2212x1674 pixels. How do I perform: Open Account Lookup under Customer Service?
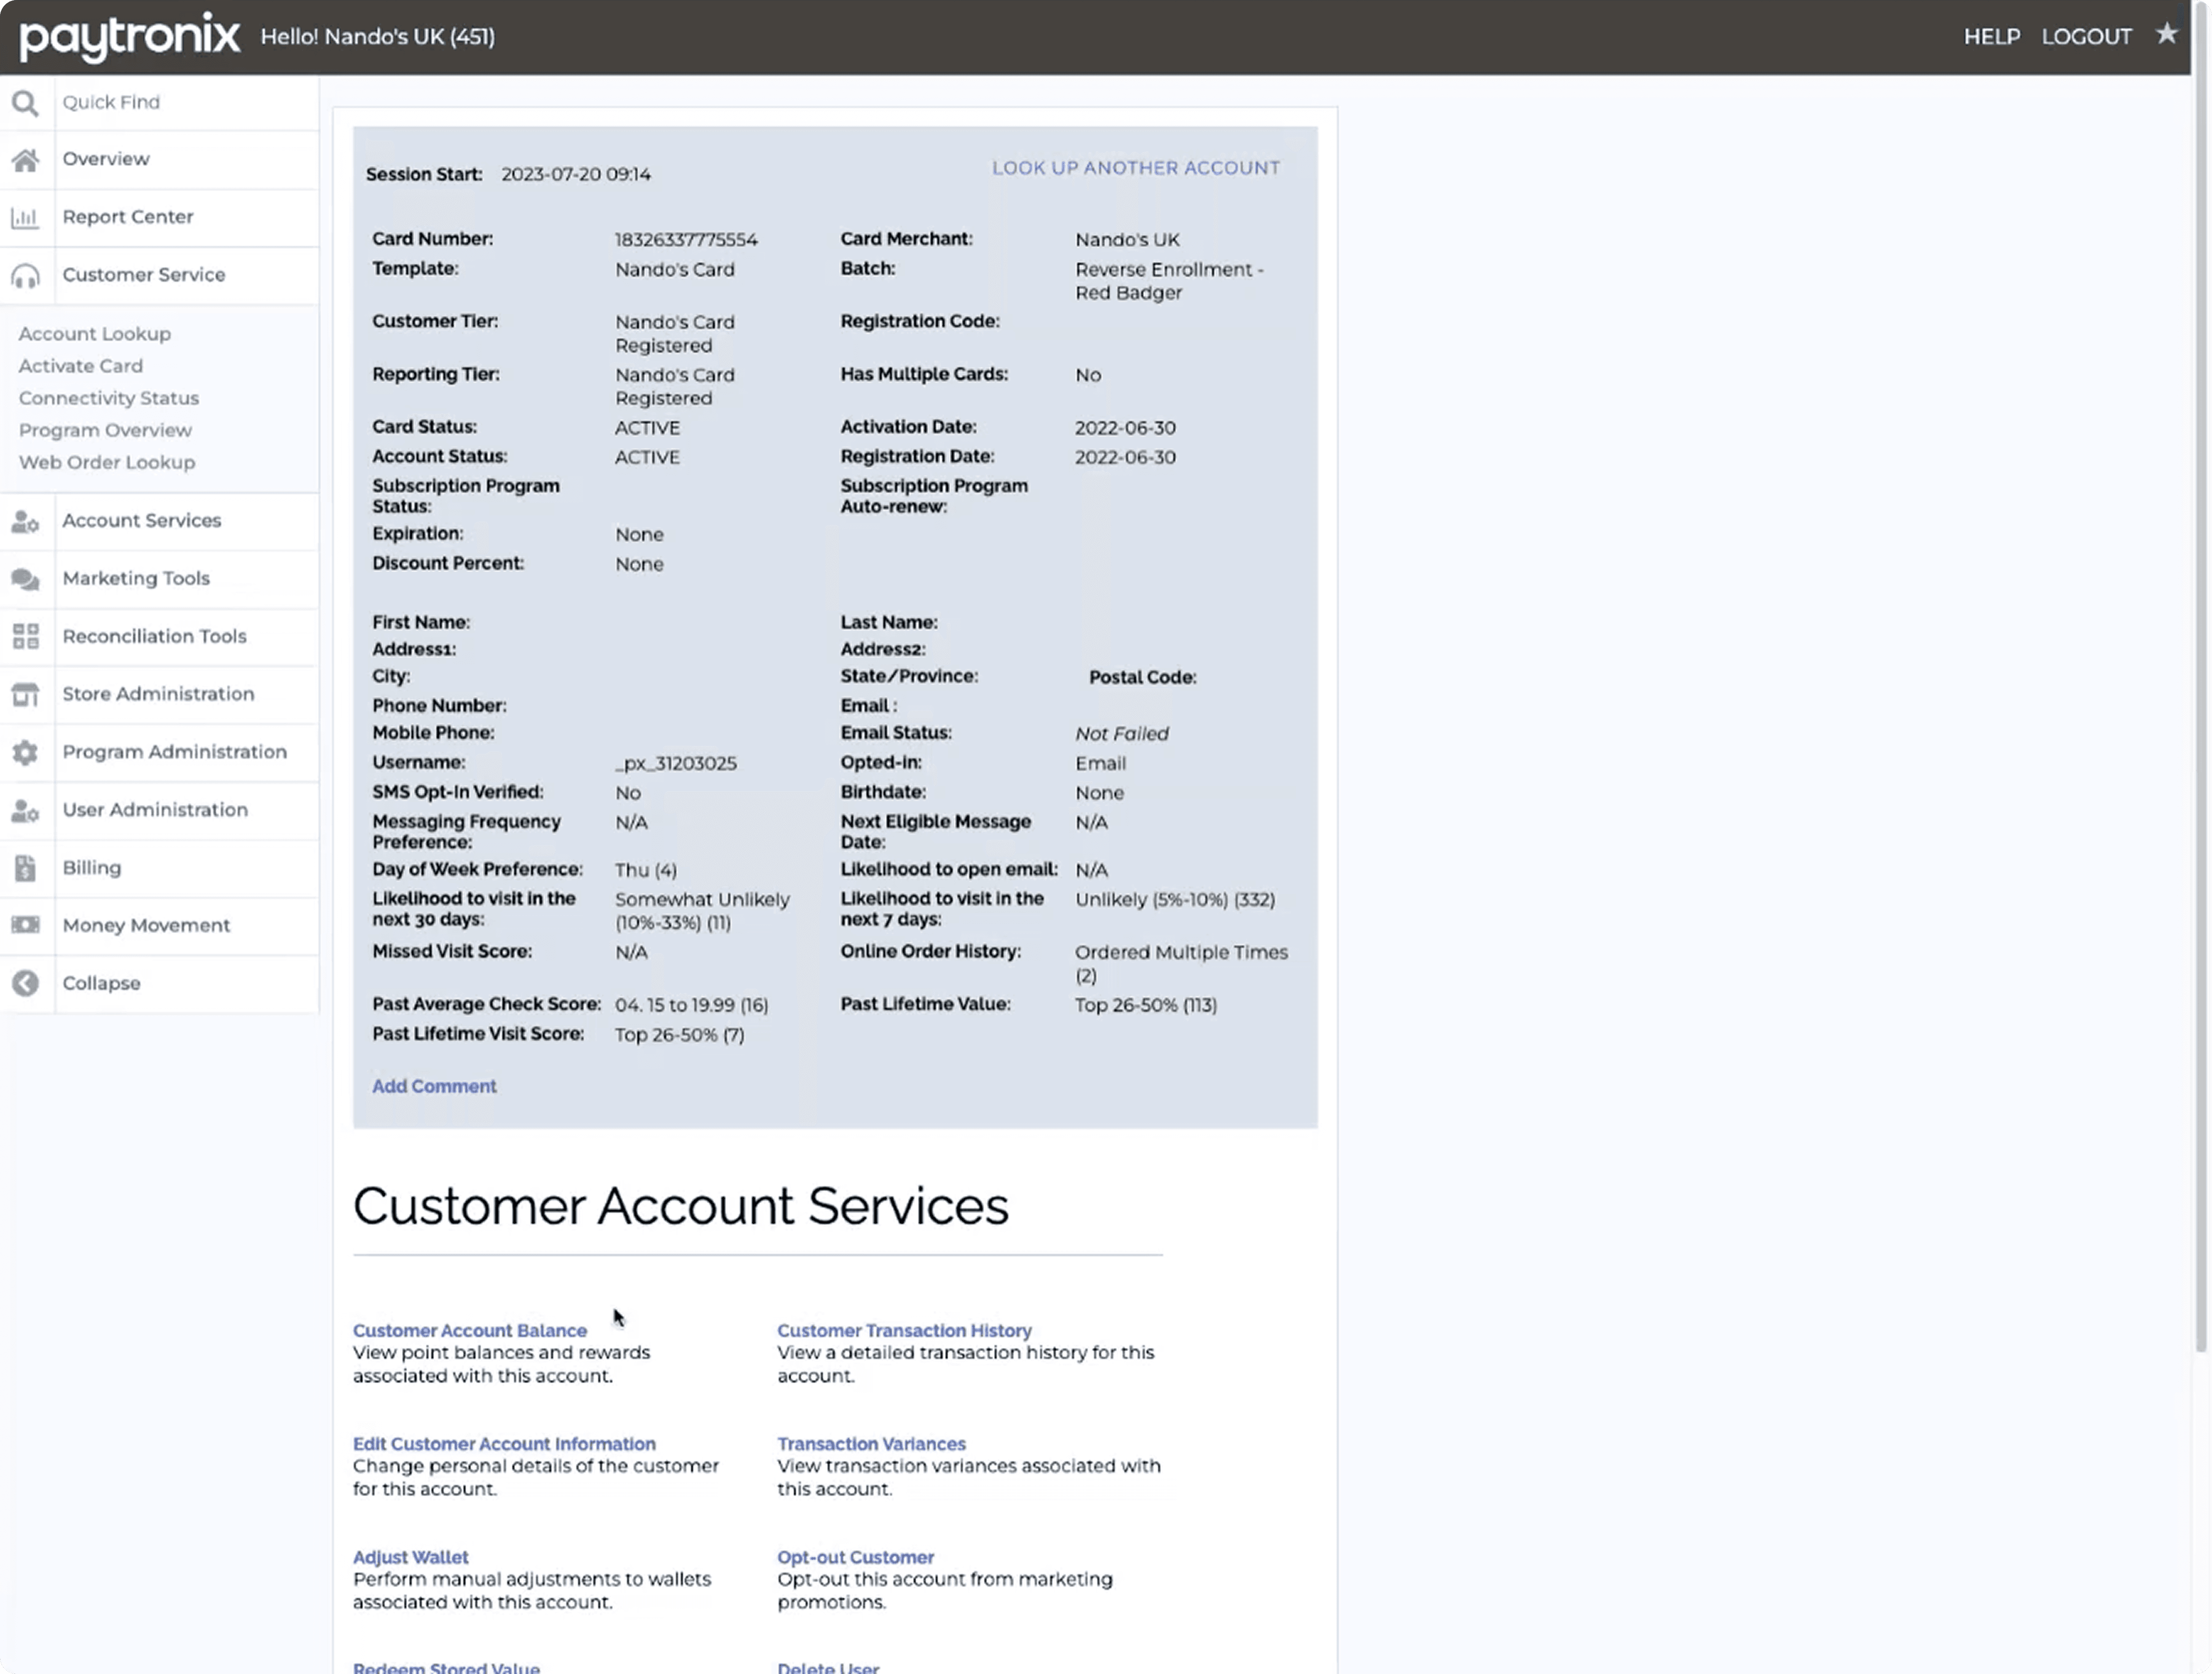[95, 334]
